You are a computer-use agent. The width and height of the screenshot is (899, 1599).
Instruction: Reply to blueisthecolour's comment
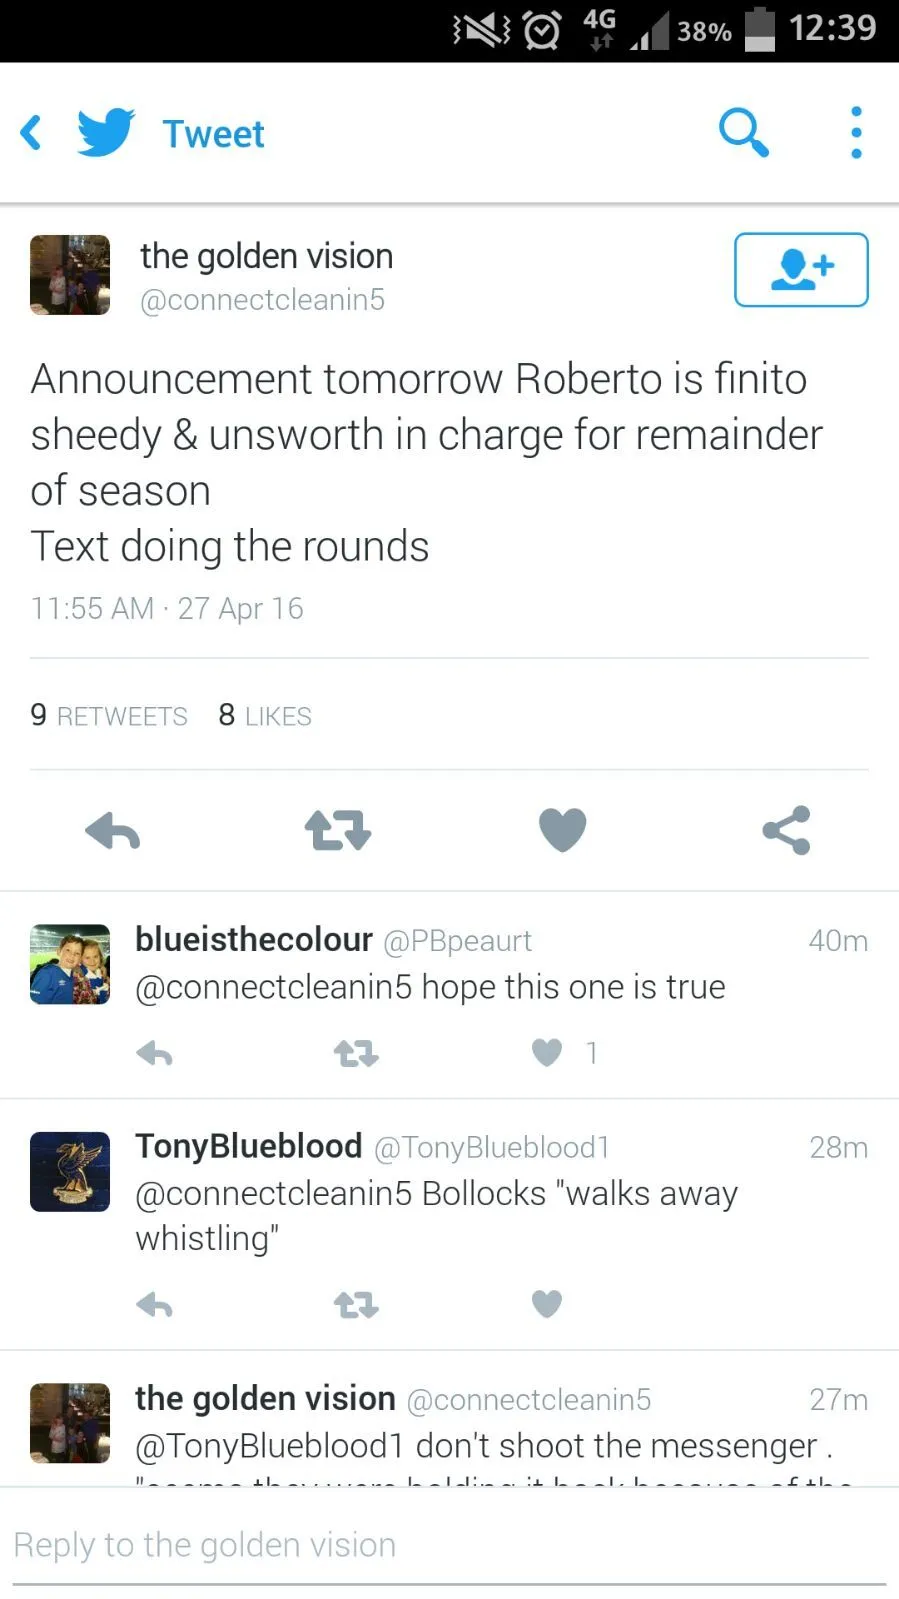tap(155, 1053)
